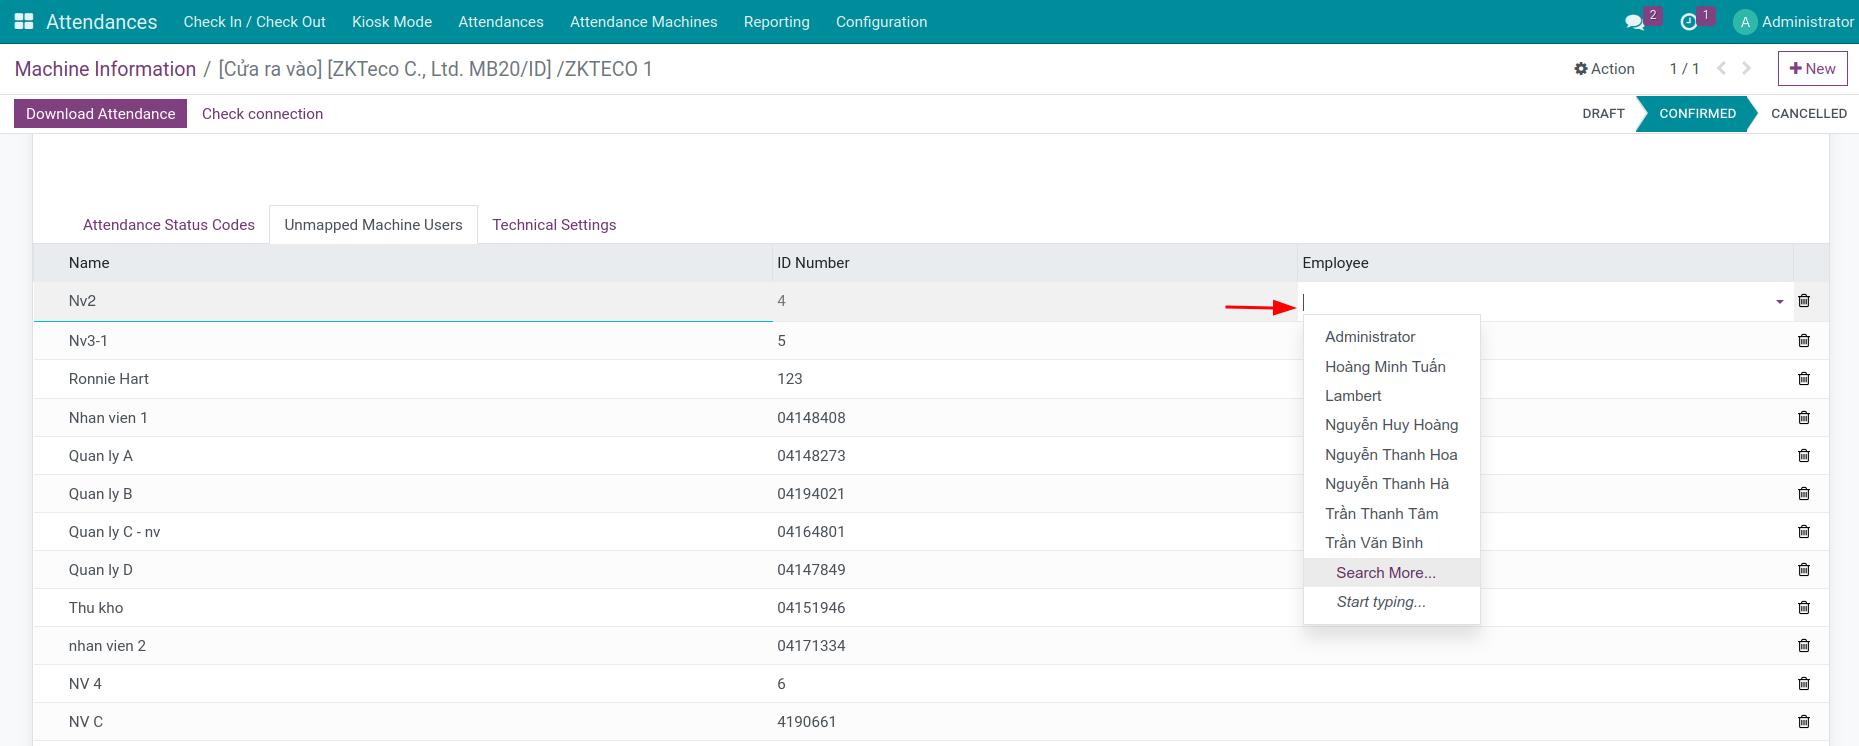Open the apps grid menu icon
Screen dimensions: 1859x746
(x=24, y=21)
